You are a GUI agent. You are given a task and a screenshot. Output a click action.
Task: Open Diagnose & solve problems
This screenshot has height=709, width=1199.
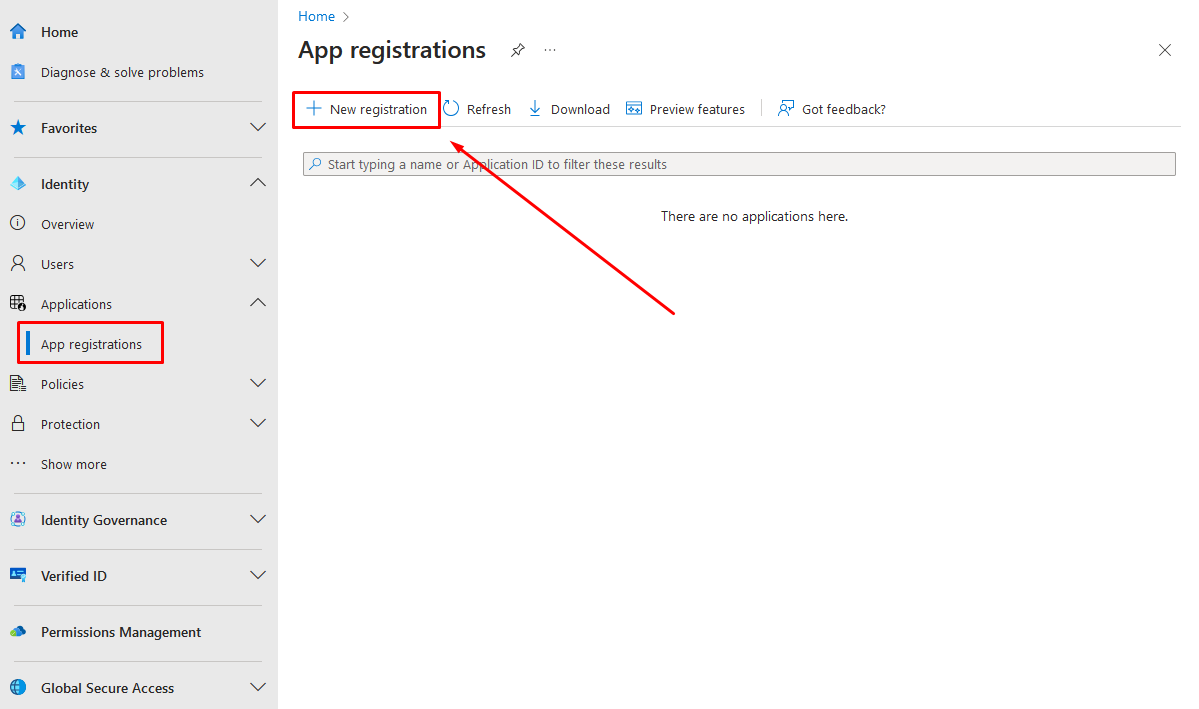click(122, 72)
